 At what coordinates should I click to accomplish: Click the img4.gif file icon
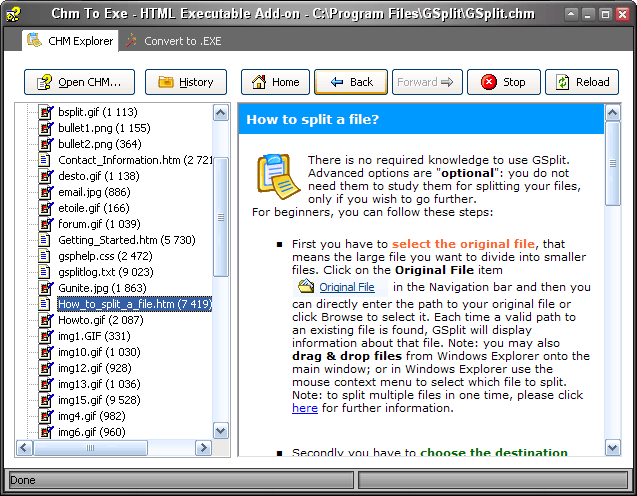(x=46, y=416)
